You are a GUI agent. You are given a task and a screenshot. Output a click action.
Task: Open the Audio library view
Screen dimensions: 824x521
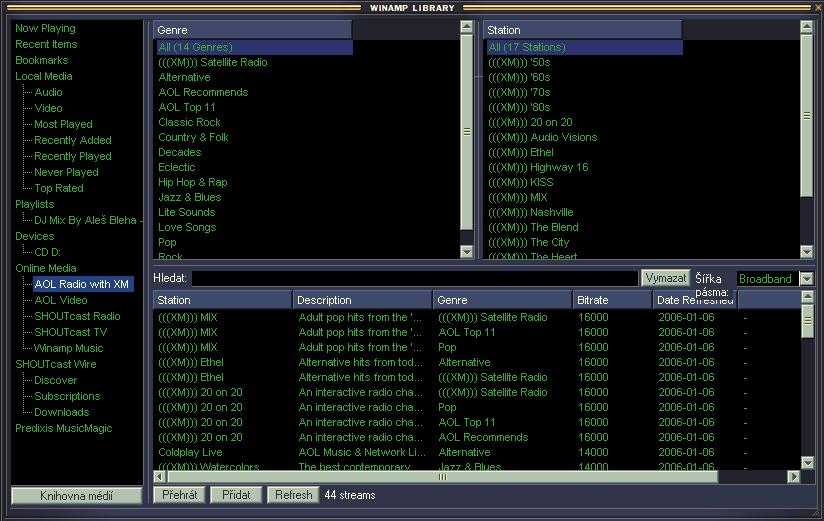(48, 92)
